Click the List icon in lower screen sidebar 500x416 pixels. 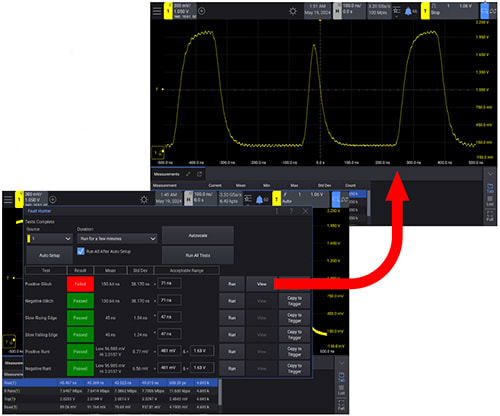tap(341, 390)
